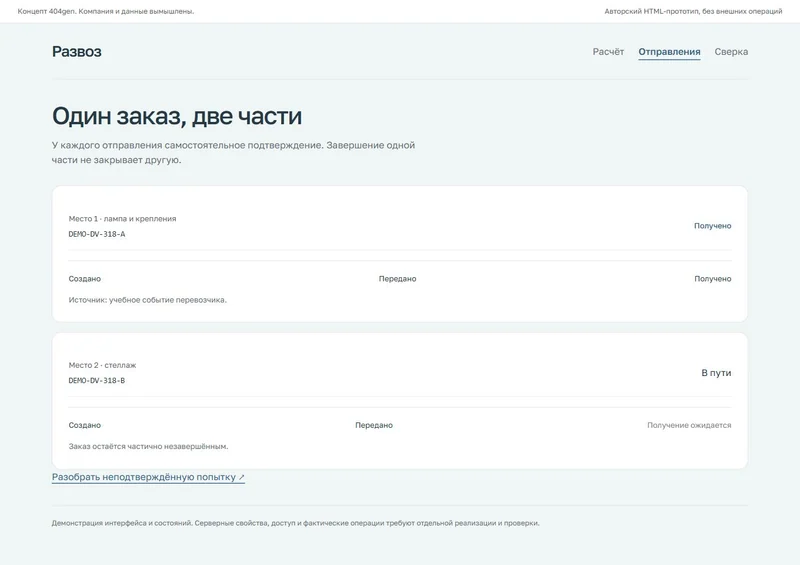Click the Создано step of the DEMO-DV-318-A card
800x565 pixels.
tap(85, 279)
